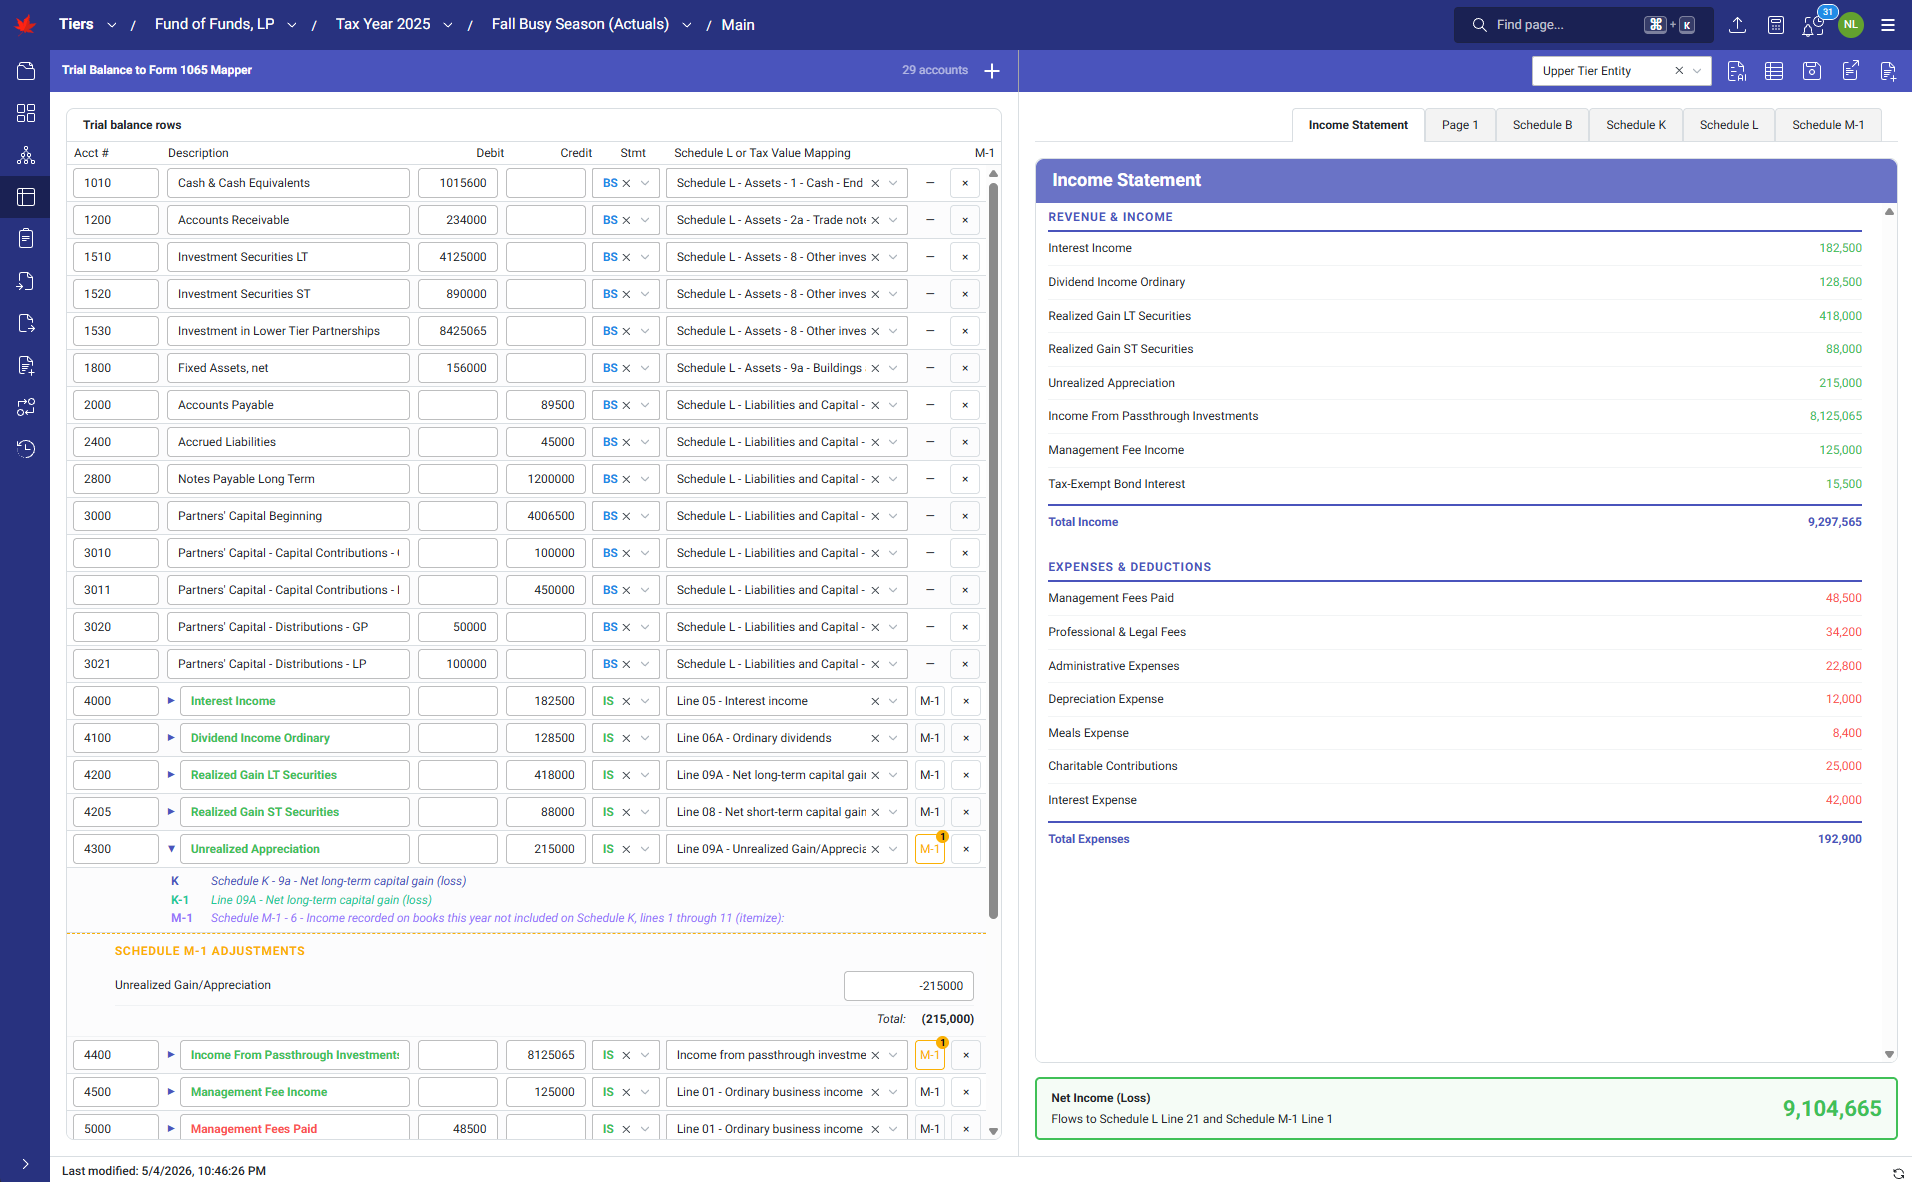The width and height of the screenshot is (1912, 1182).
Task: Click the new document plus icon in toolbar
Action: tap(1888, 71)
